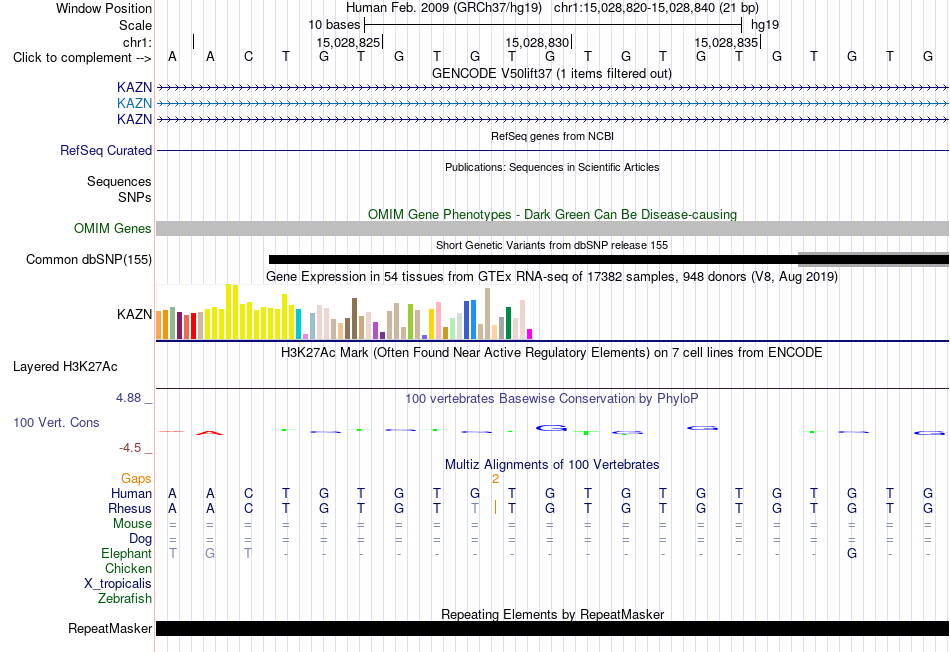The image size is (950, 652).
Task: Click the red A glyph in PhyloP track
Action: 210,433
